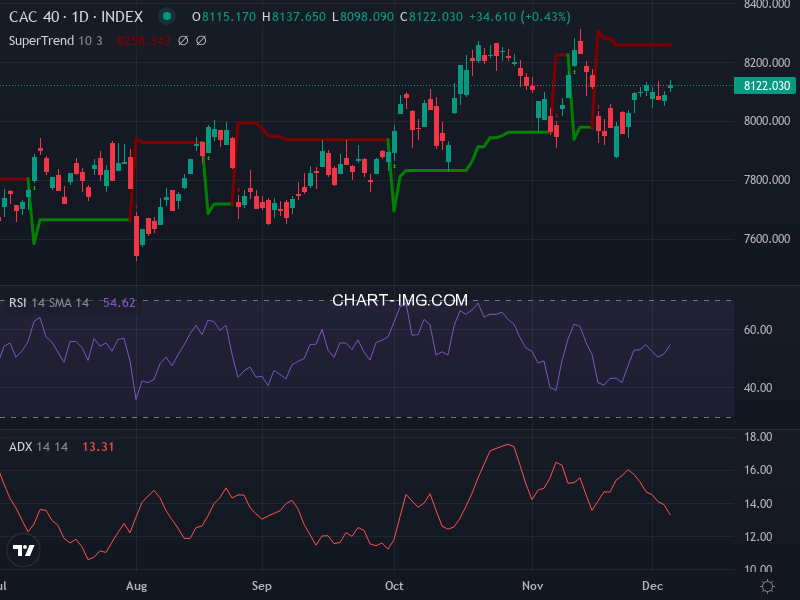Viewport: 800px width, 600px height.
Task: Click the RSI legend label
Action: [18, 300]
